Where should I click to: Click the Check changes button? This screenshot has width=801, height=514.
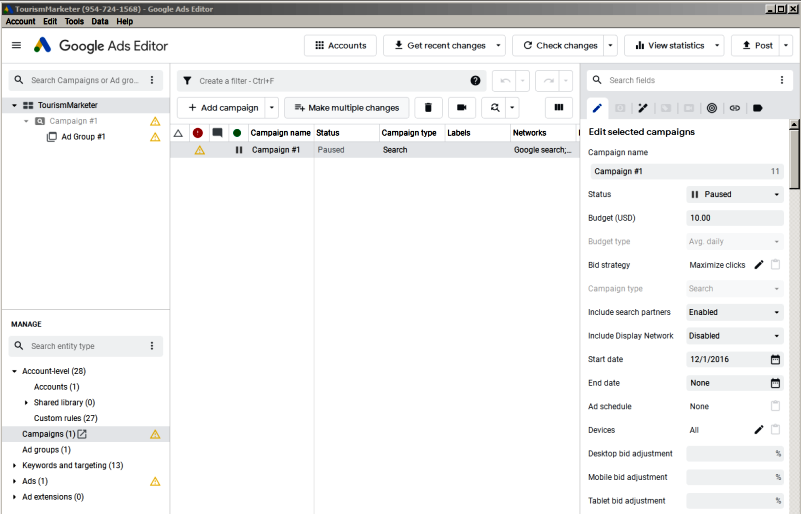tap(559, 45)
